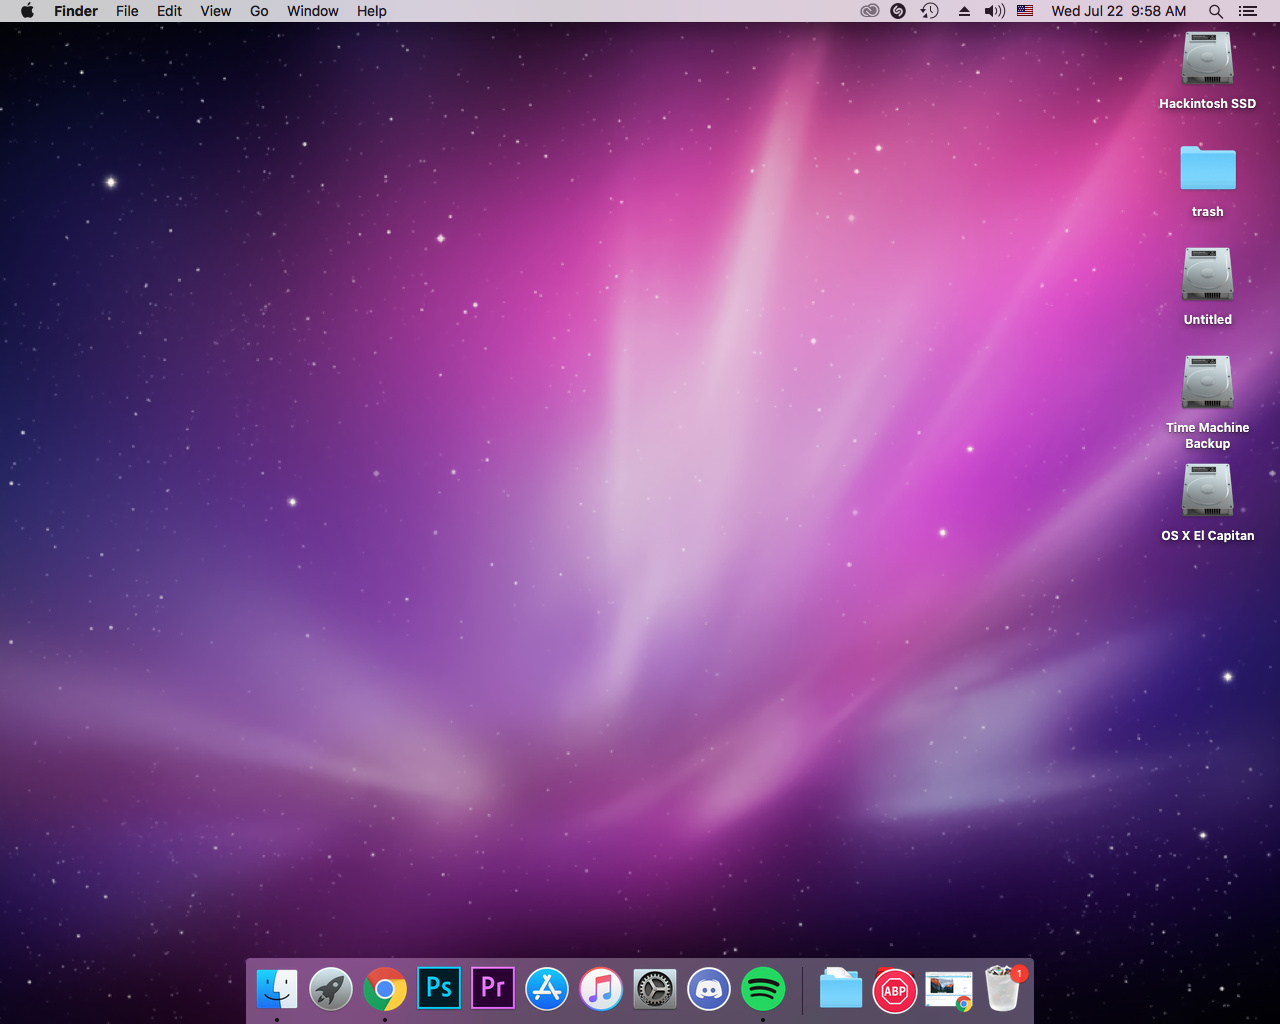Open Google Chrome from the dock
The height and width of the screenshot is (1024, 1280).
pyautogui.click(x=385, y=989)
